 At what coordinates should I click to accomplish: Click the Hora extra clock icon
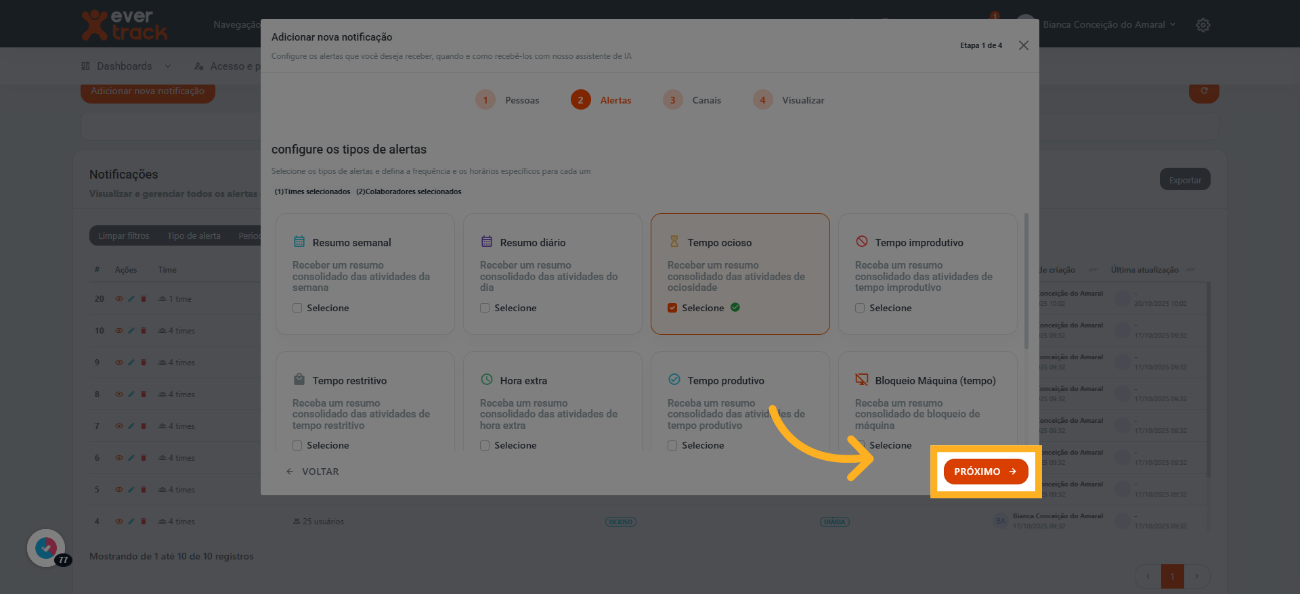487,380
